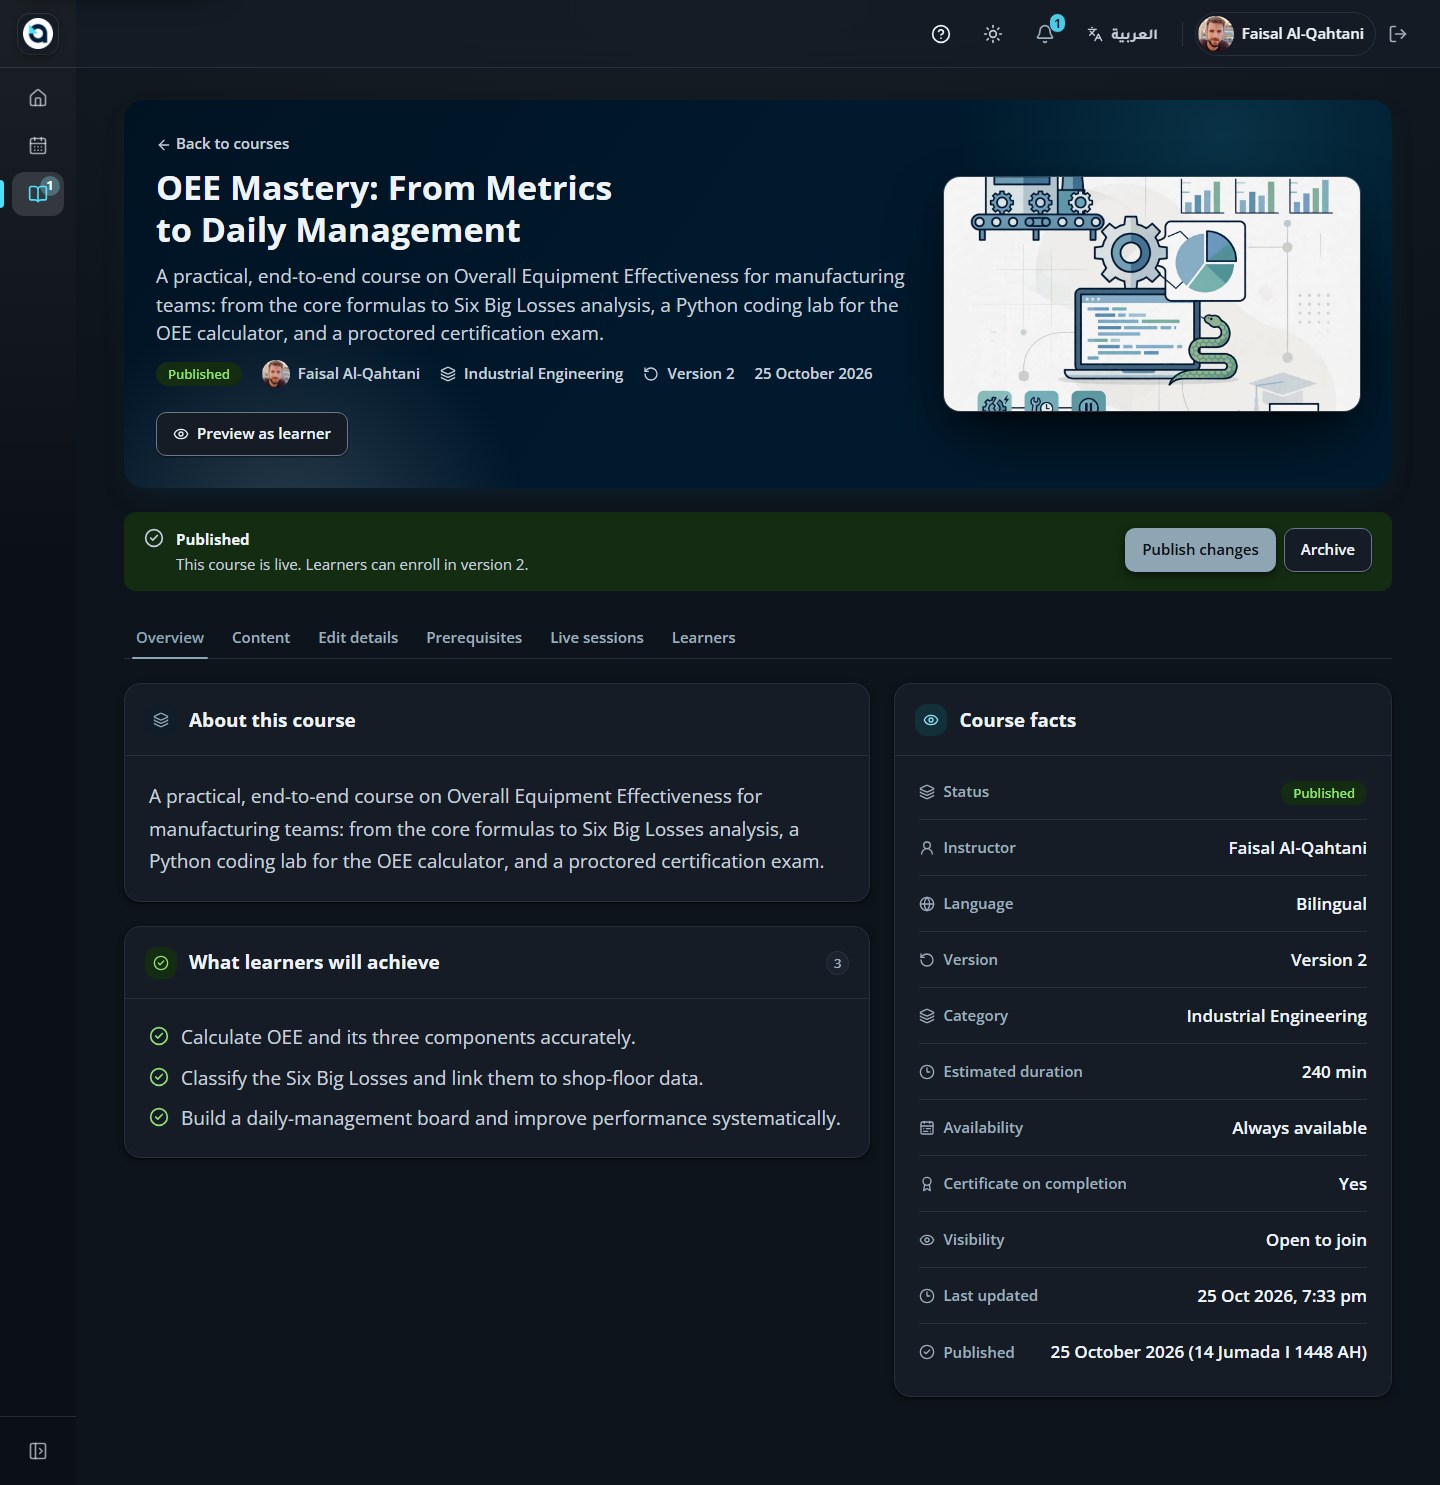Click the Always available value
1440x1485 pixels.
[1299, 1128]
